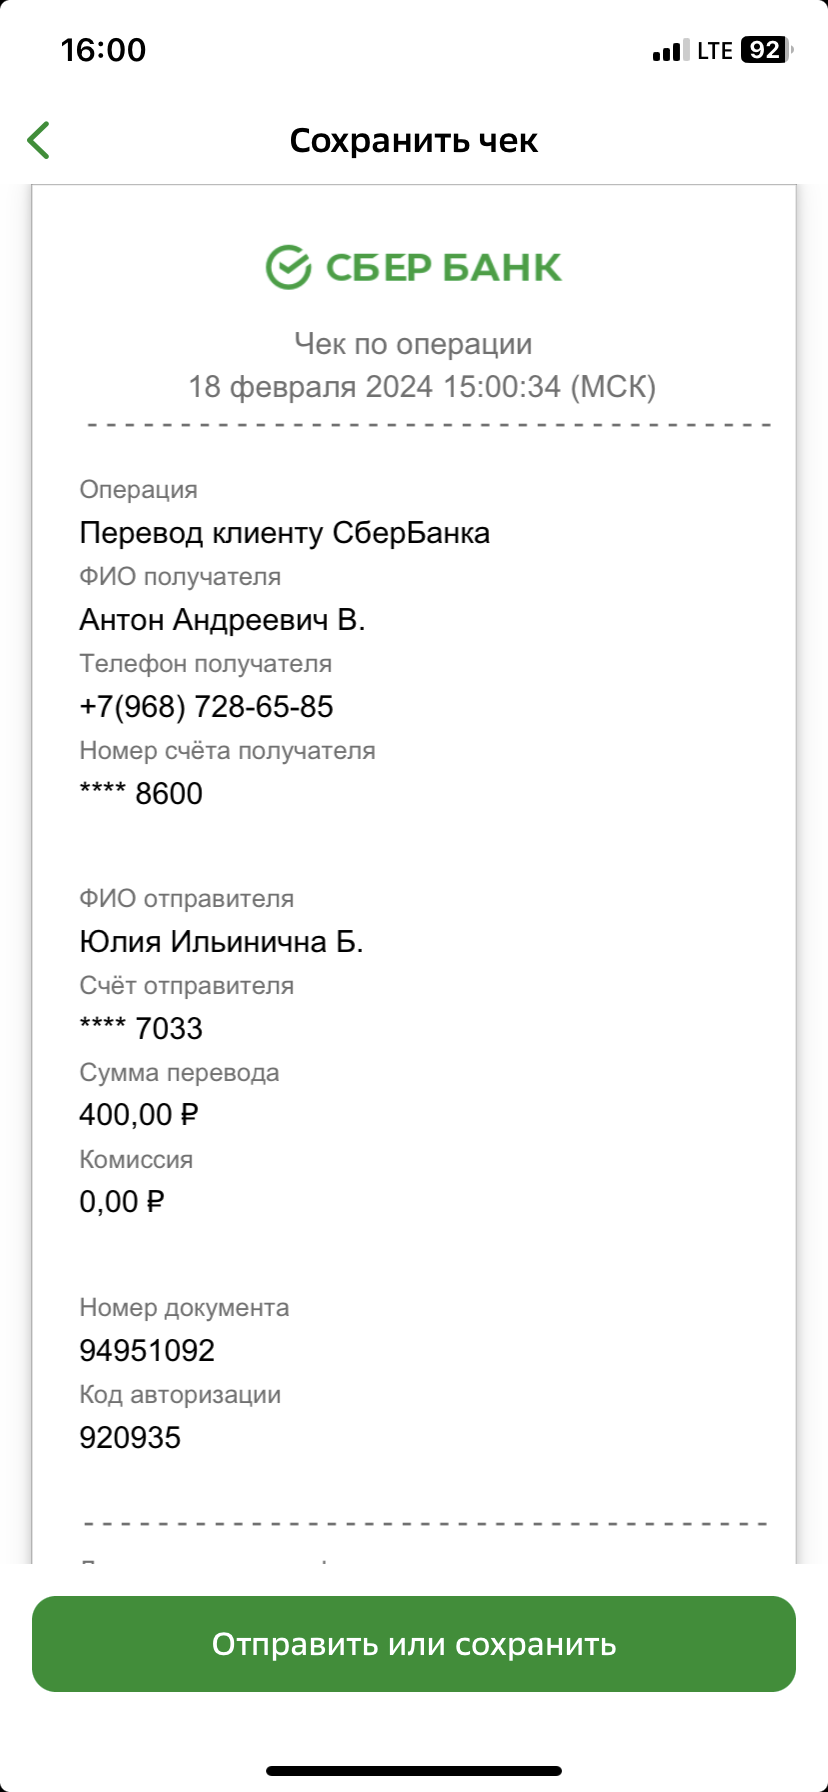Tap the operation date 18 февраля 2024
This screenshot has width=828, height=1792.
pos(310,386)
